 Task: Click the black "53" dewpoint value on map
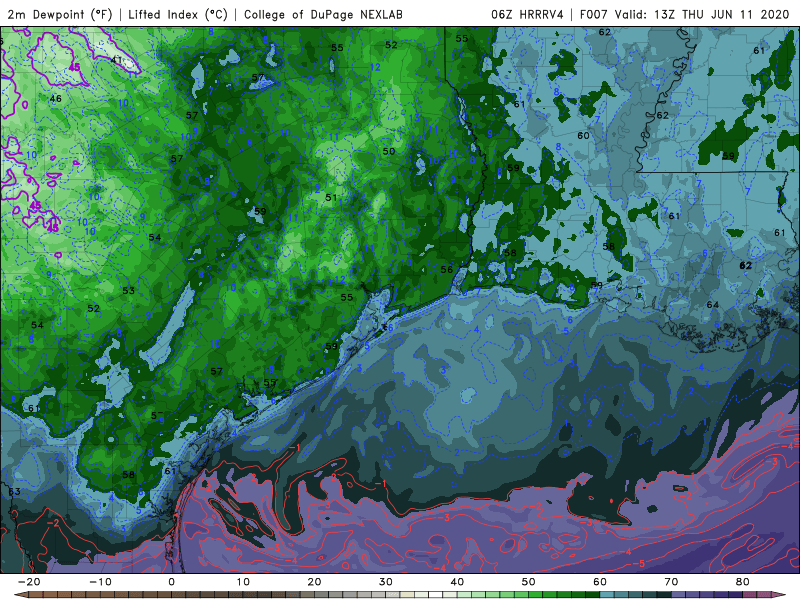[x=129, y=291]
